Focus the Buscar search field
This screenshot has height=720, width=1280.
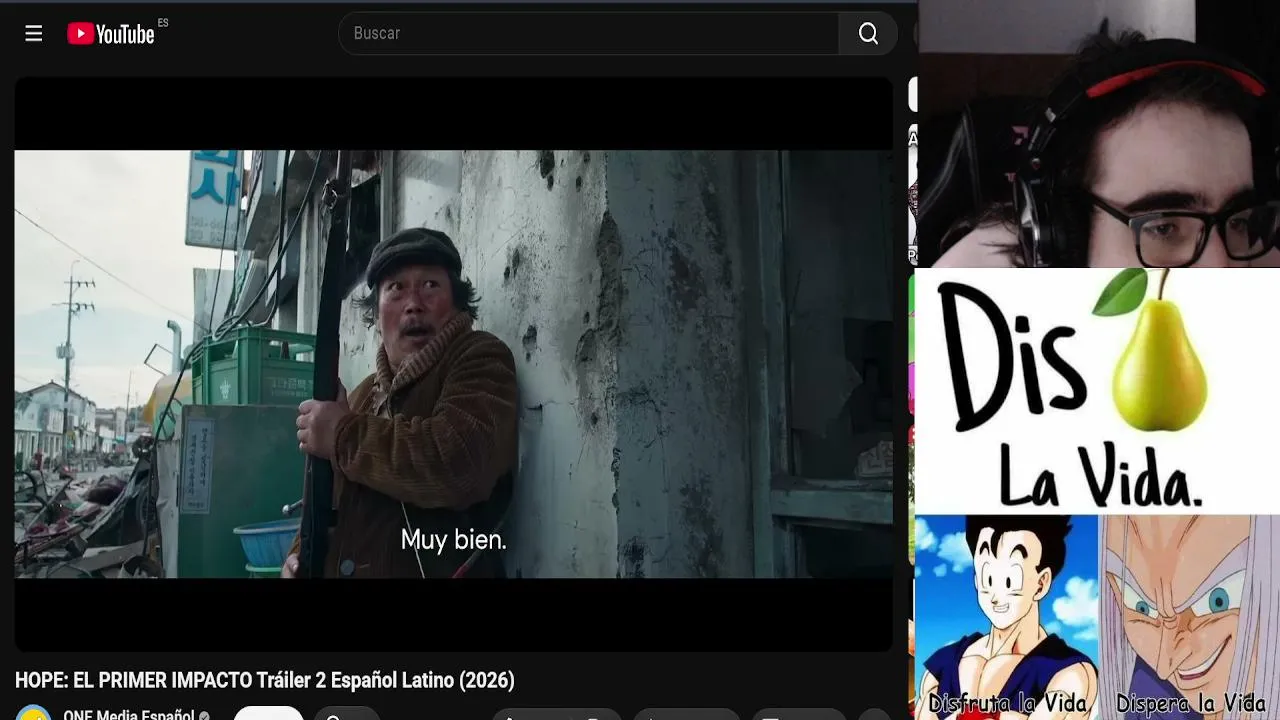589,34
